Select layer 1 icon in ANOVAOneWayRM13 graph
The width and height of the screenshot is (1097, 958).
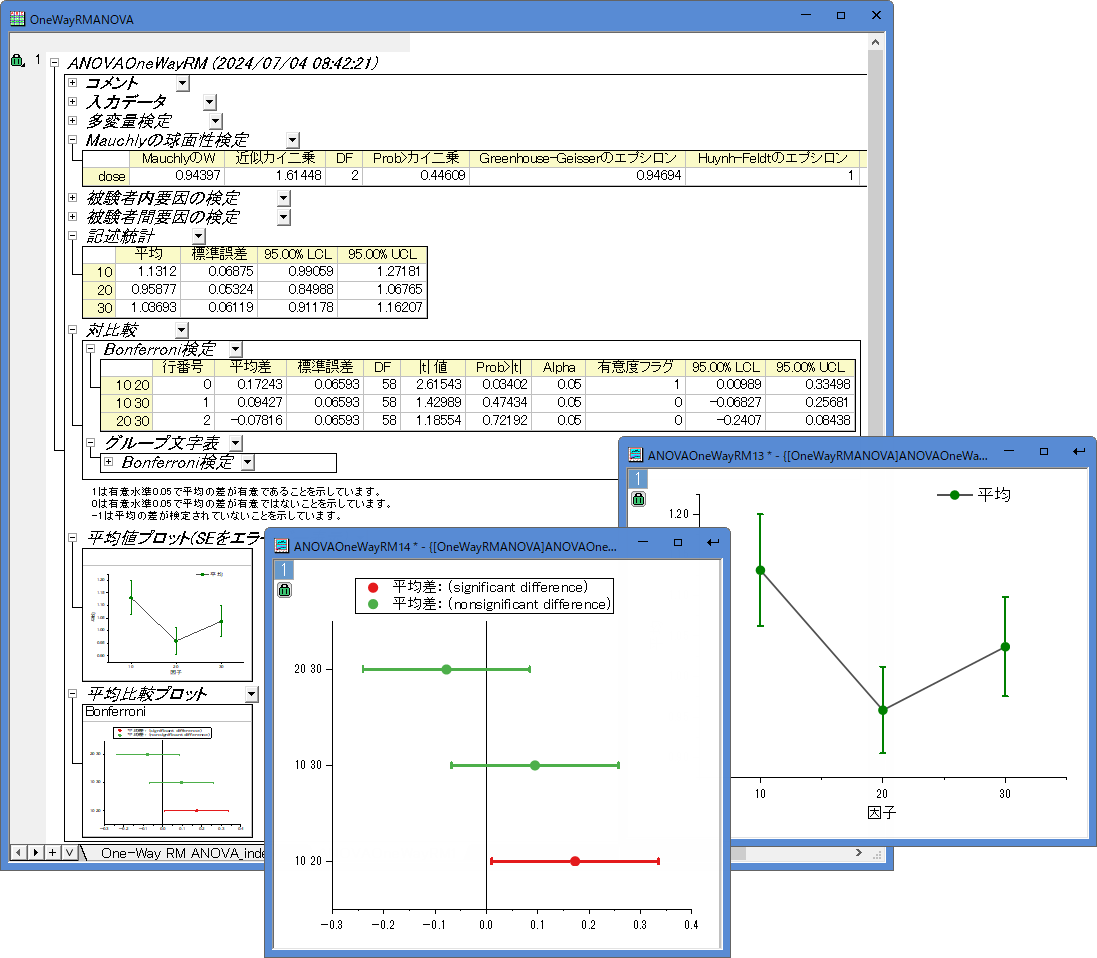[638, 478]
